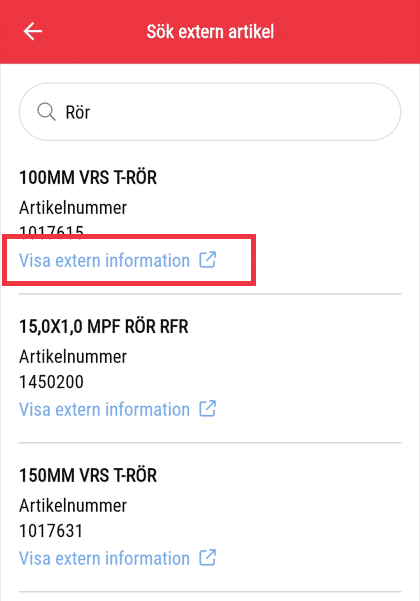Select the 15,0X1,0 MPF RÖR RFR article title
Image resolution: width=420 pixels, height=601 pixels.
(x=104, y=327)
